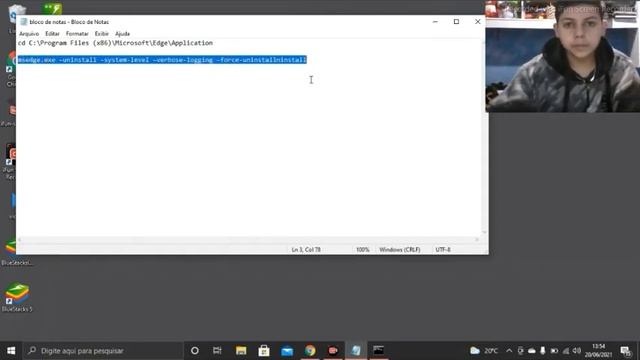Click the OneDrive cloud tray icon
This screenshot has width=640, height=360.
(x=531, y=351)
